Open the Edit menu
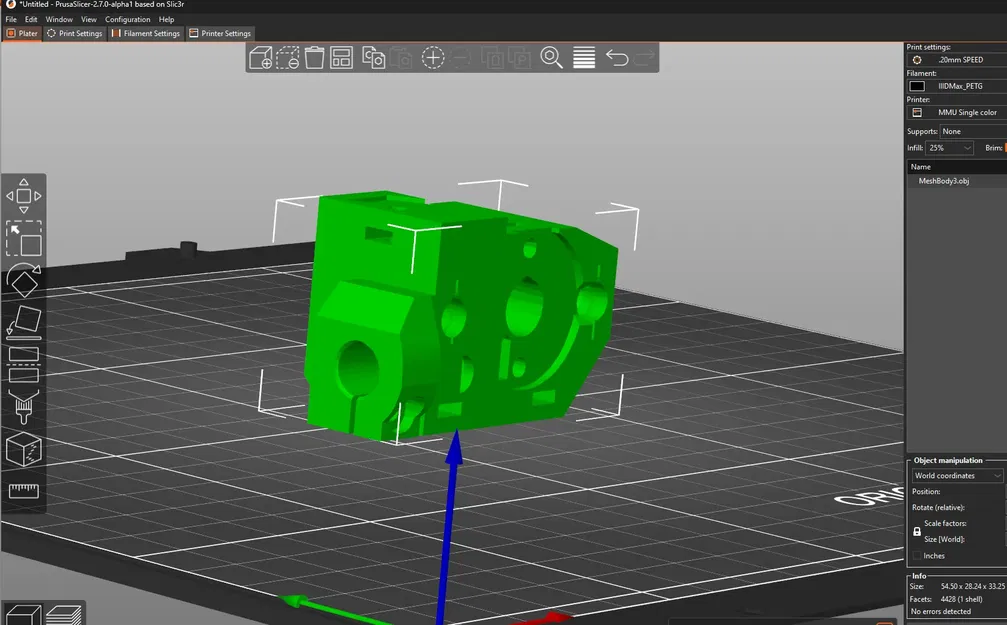This screenshot has width=1007, height=625. pyautogui.click(x=31, y=19)
